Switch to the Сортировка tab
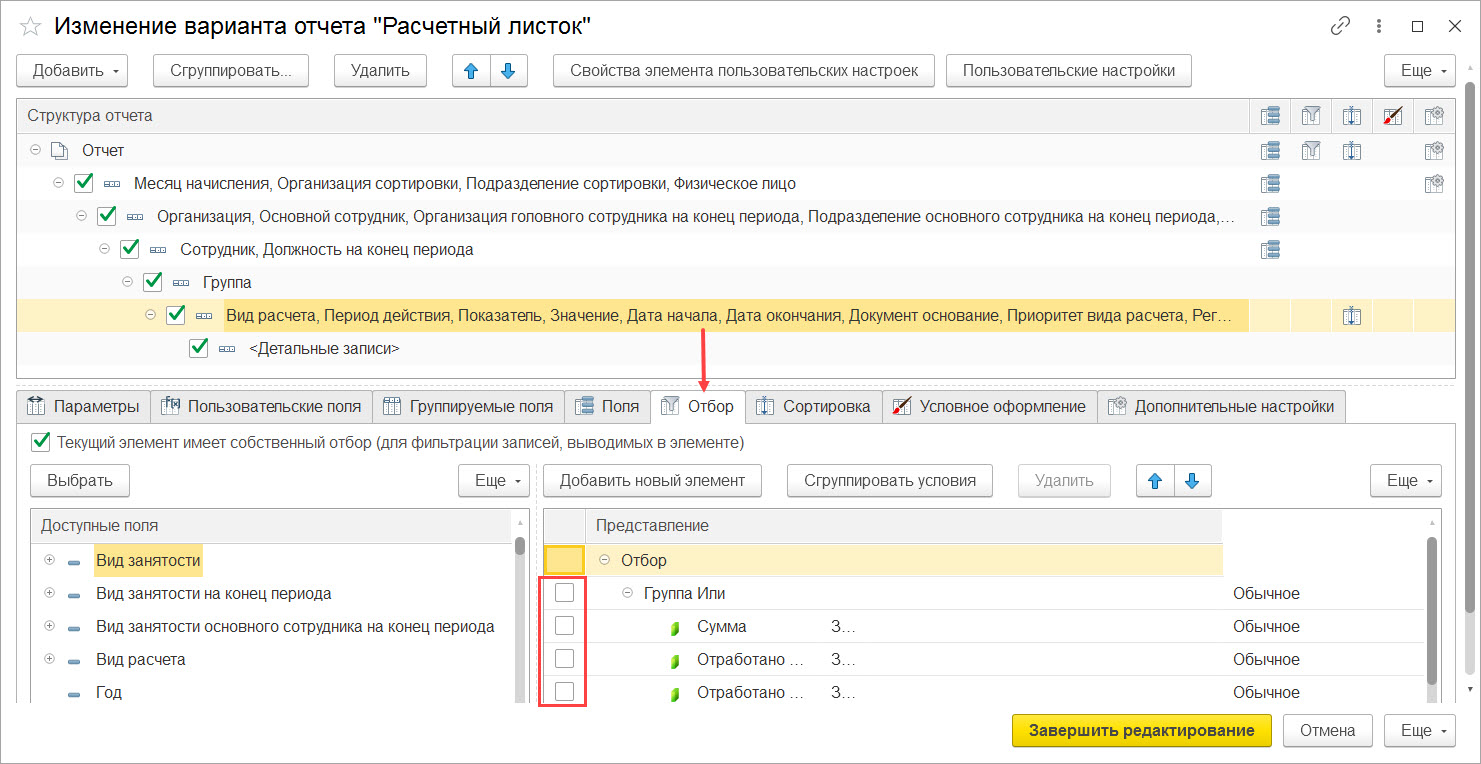Image resolution: width=1481 pixels, height=764 pixels. coord(814,406)
